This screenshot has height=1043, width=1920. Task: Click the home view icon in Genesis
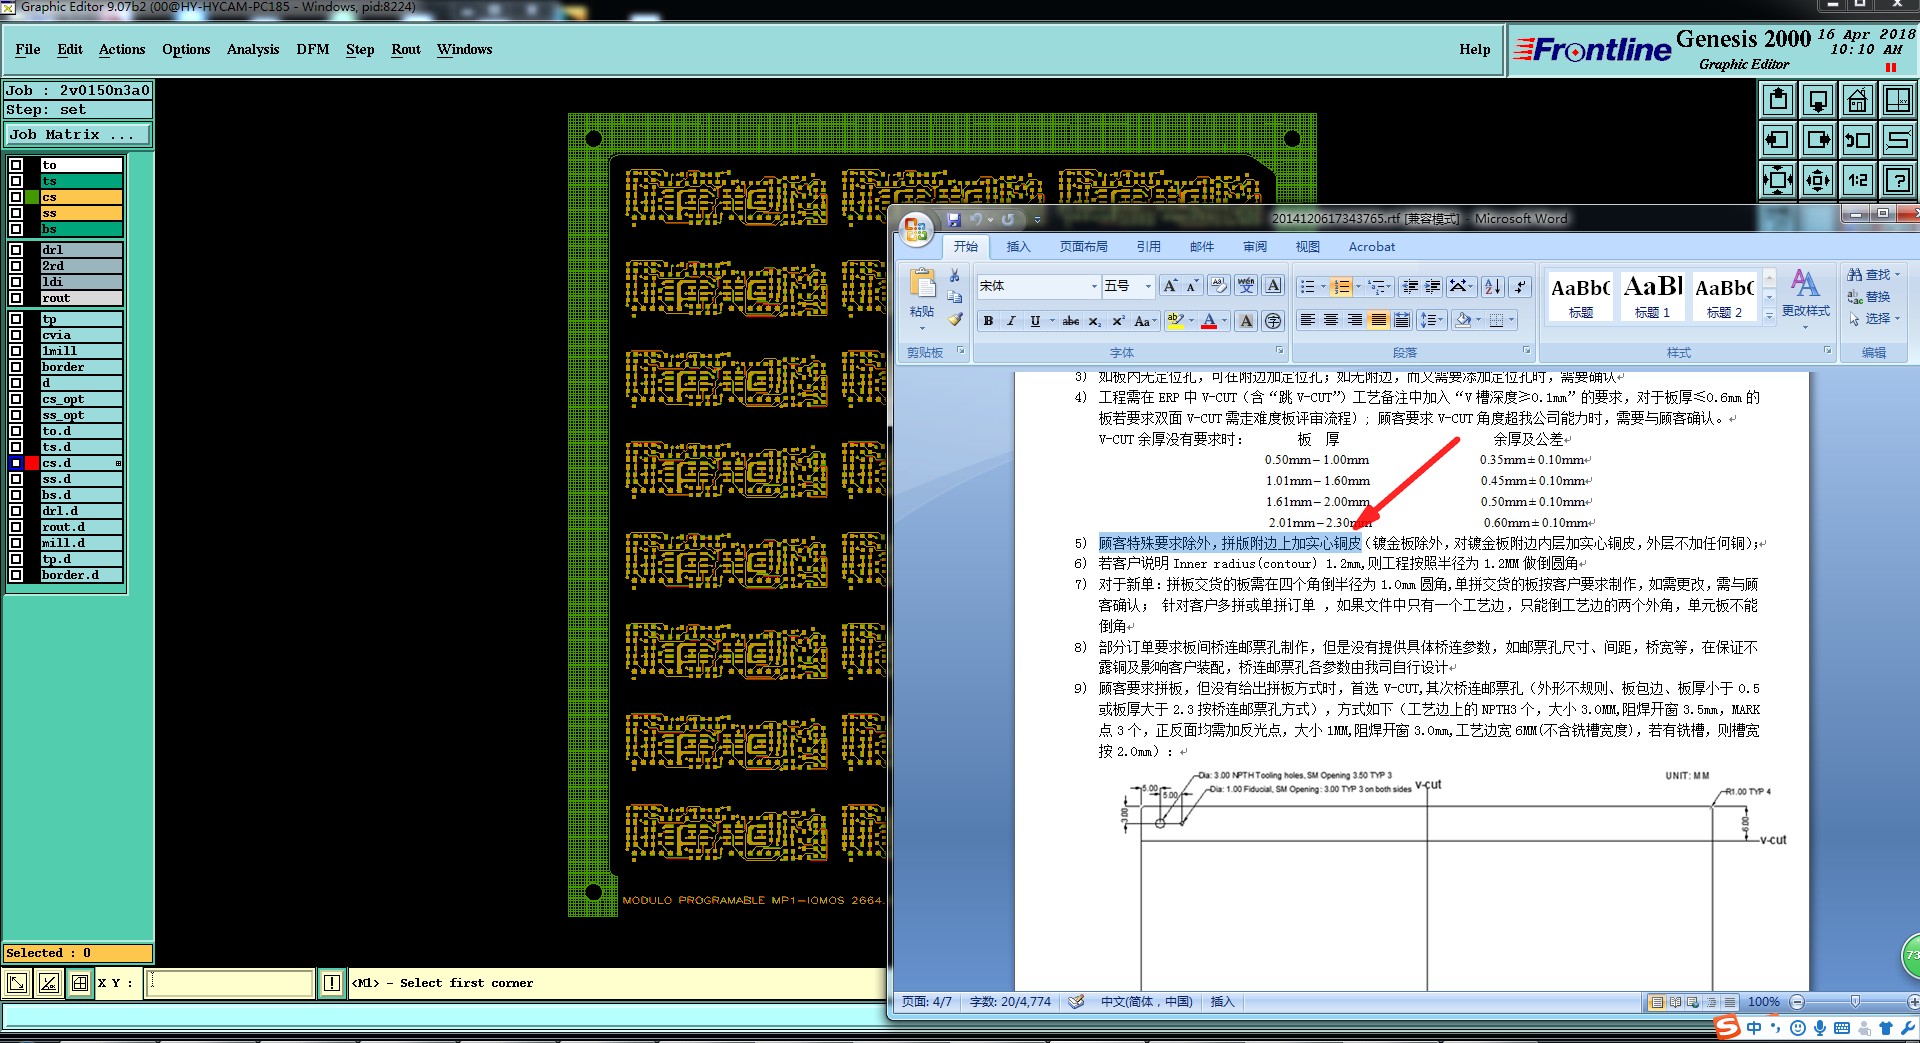click(x=1858, y=100)
